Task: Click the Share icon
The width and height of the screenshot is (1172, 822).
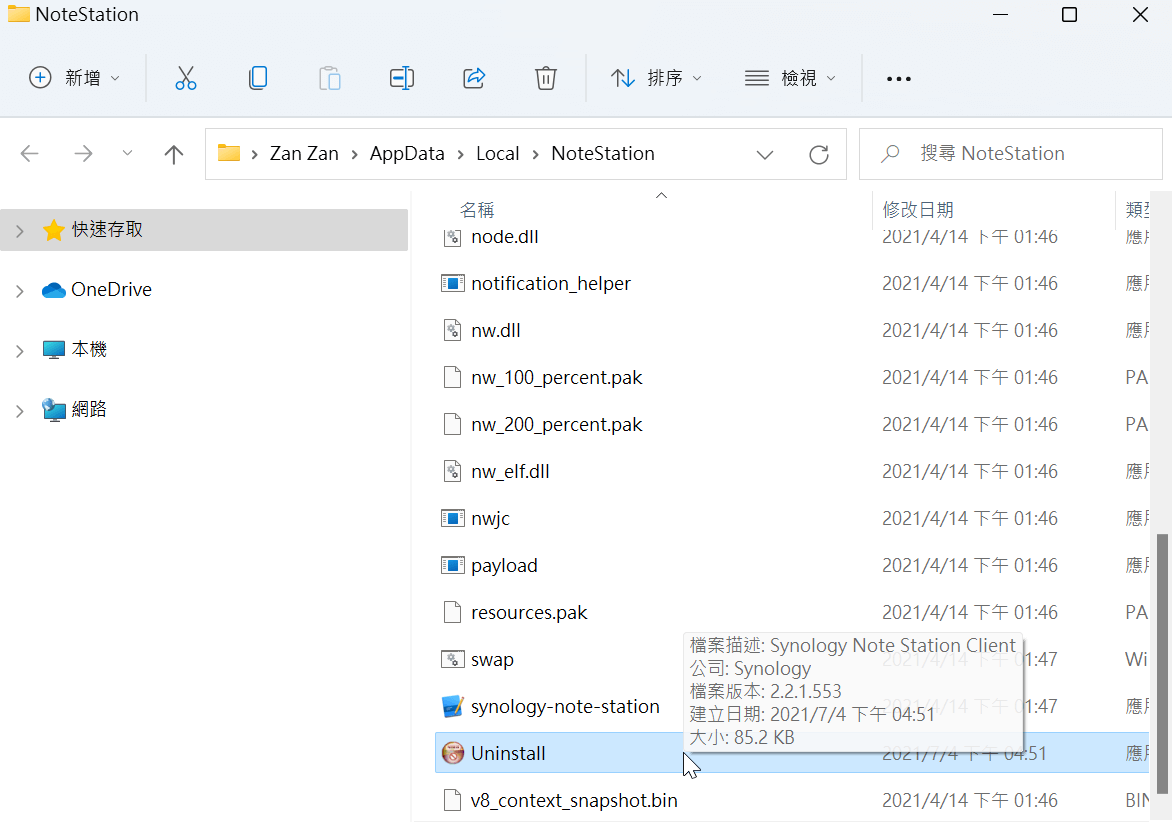Action: click(474, 78)
